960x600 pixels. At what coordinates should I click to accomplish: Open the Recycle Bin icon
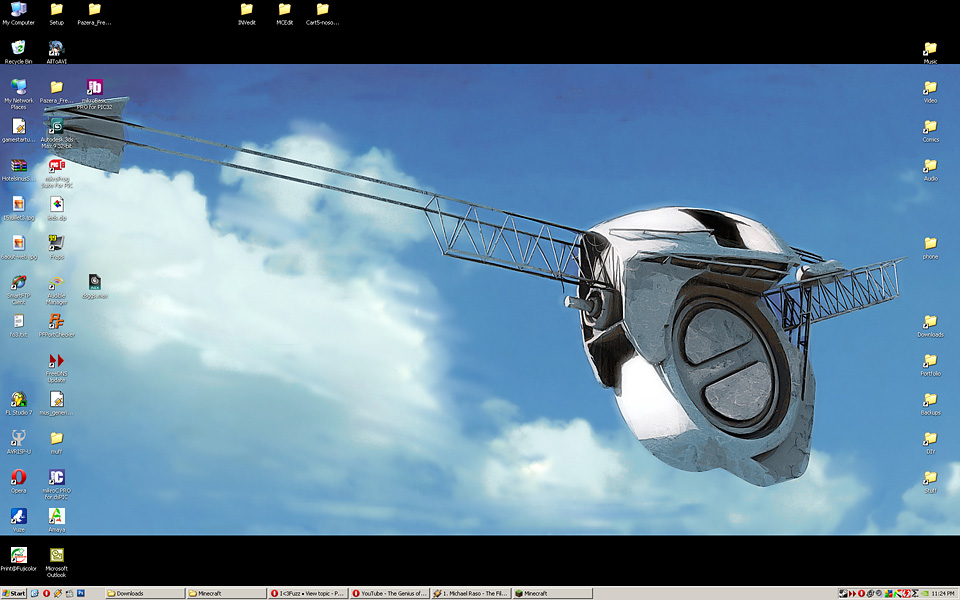(x=18, y=47)
